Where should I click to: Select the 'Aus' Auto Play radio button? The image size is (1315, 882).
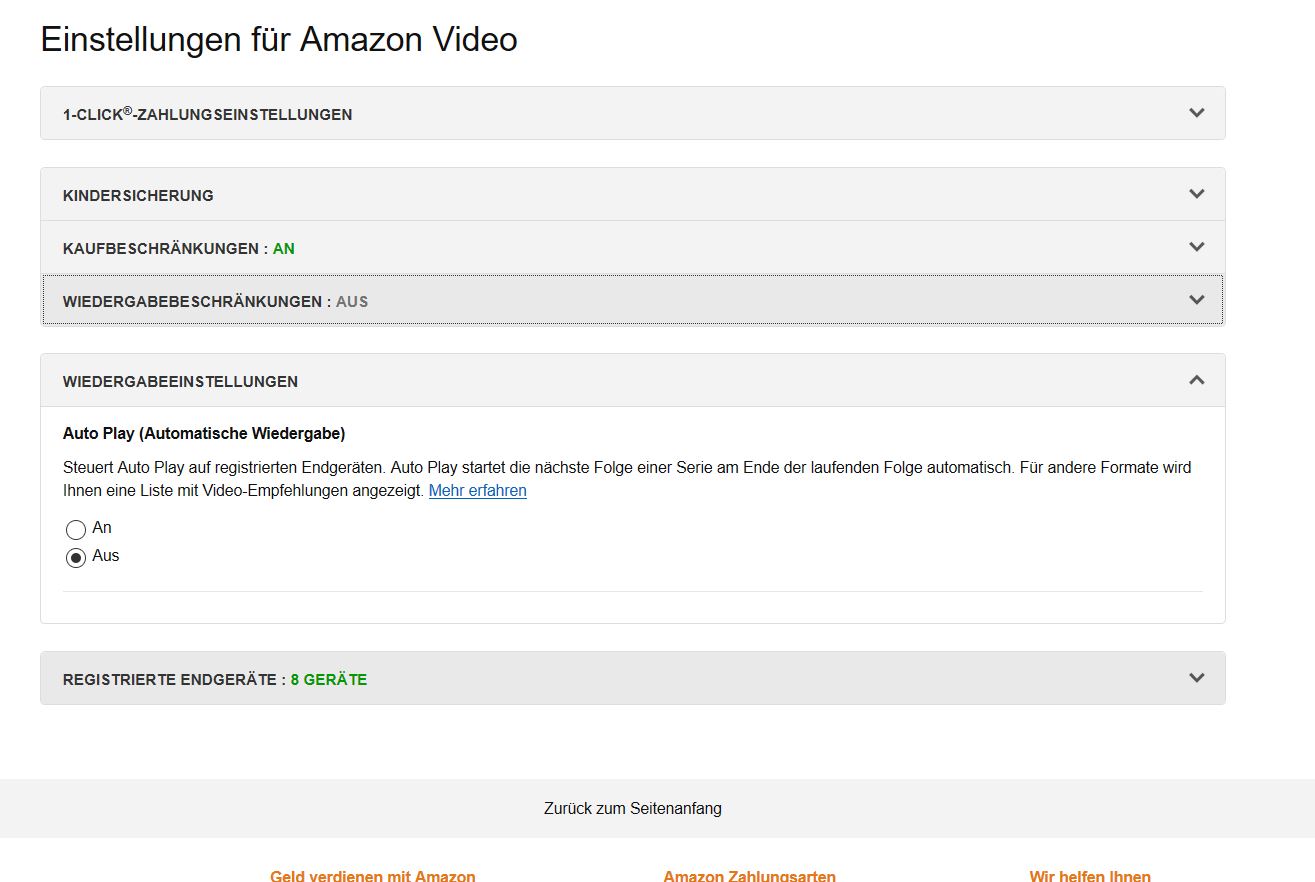coord(76,558)
